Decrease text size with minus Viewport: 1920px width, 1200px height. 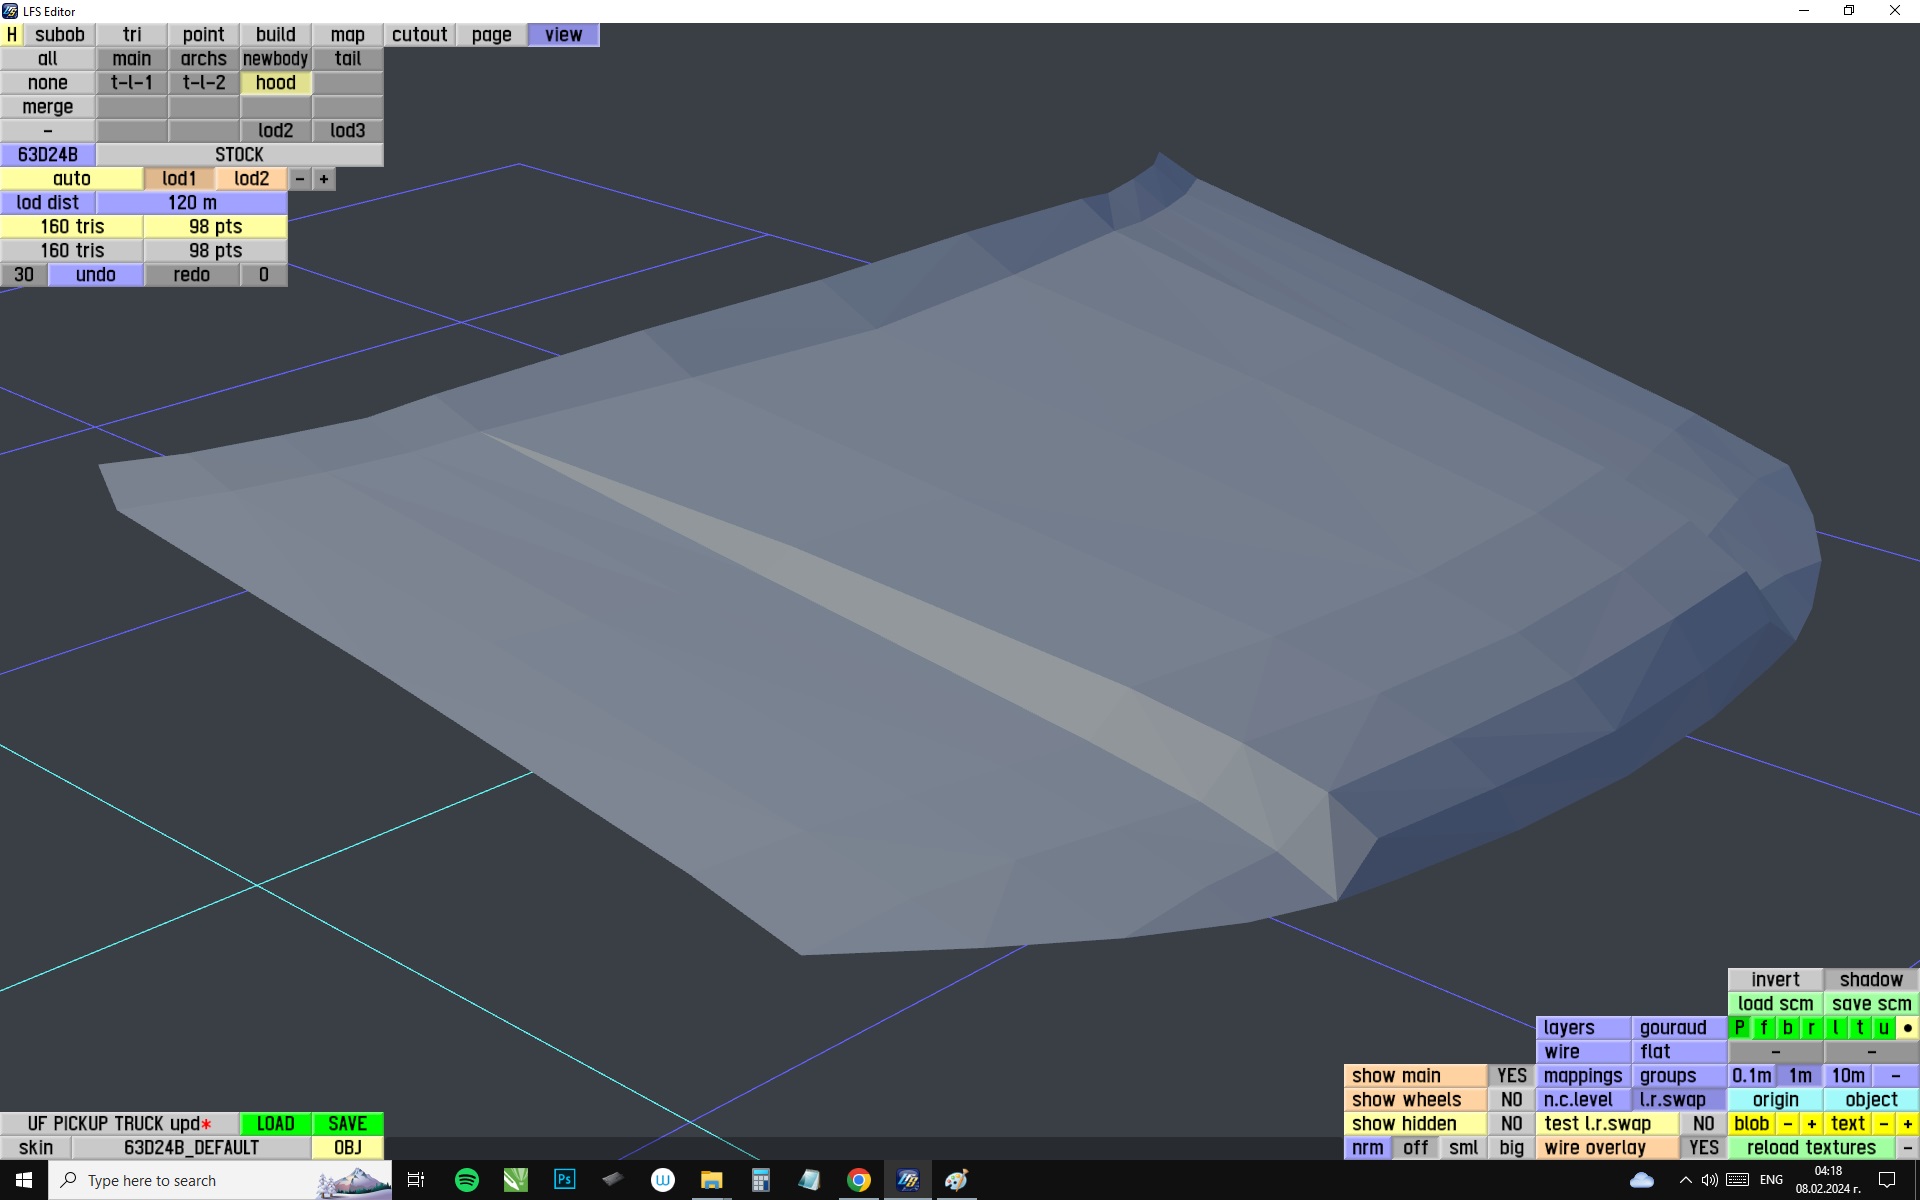pos(1884,1124)
